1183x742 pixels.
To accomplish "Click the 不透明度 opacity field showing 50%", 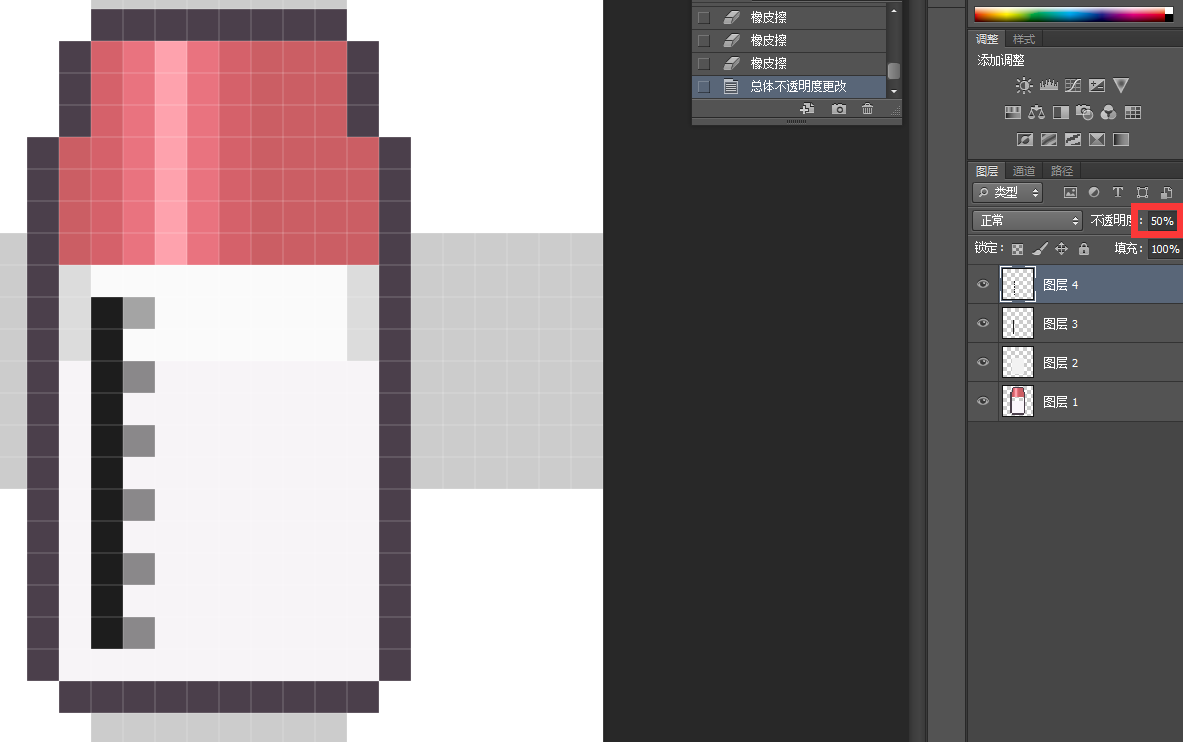I will (x=1162, y=221).
